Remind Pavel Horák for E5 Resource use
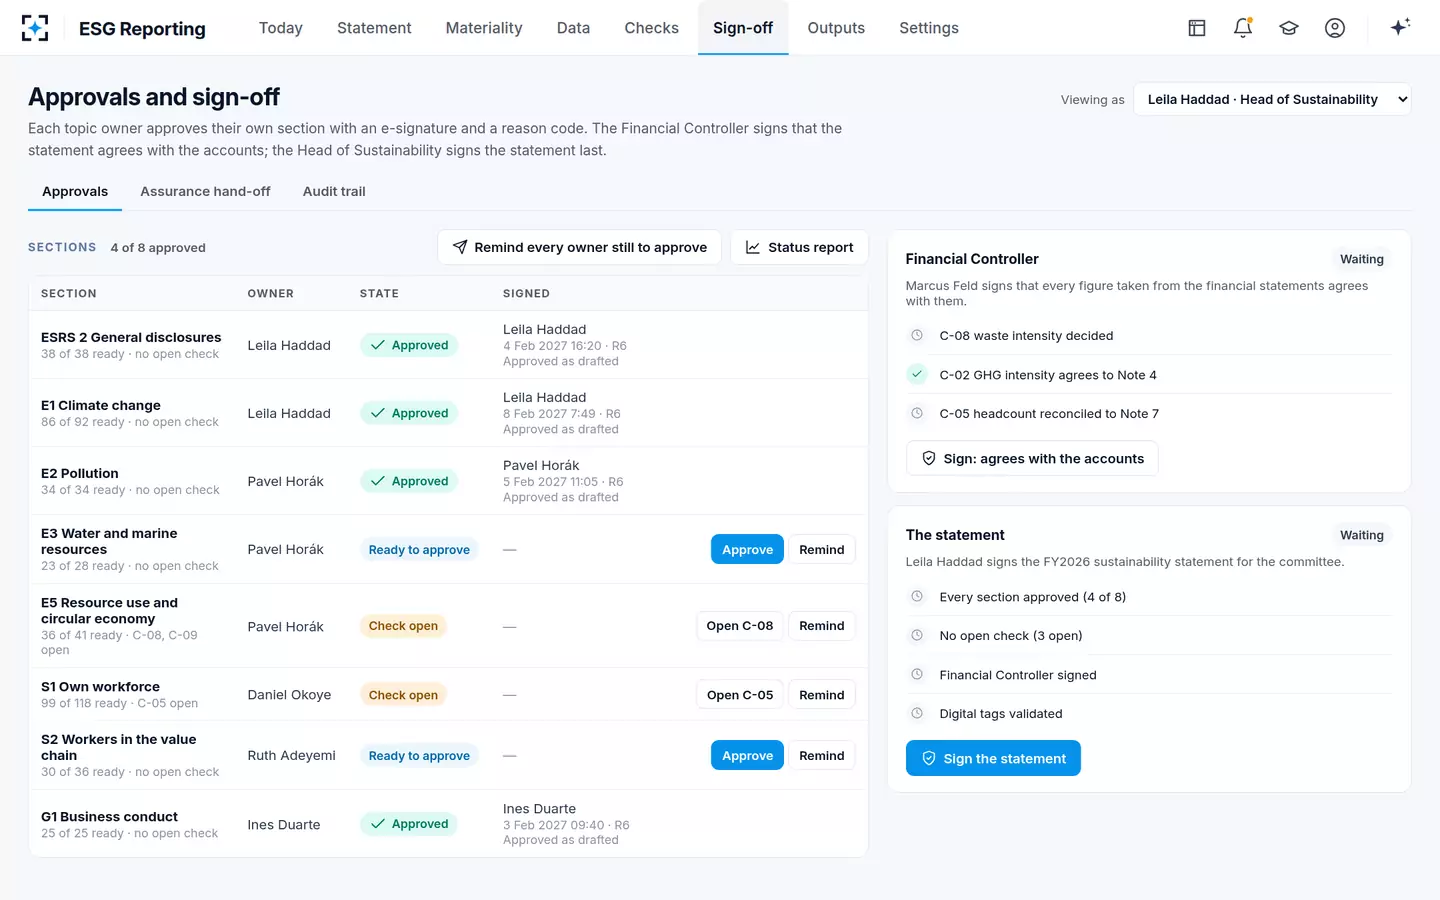 (822, 626)
